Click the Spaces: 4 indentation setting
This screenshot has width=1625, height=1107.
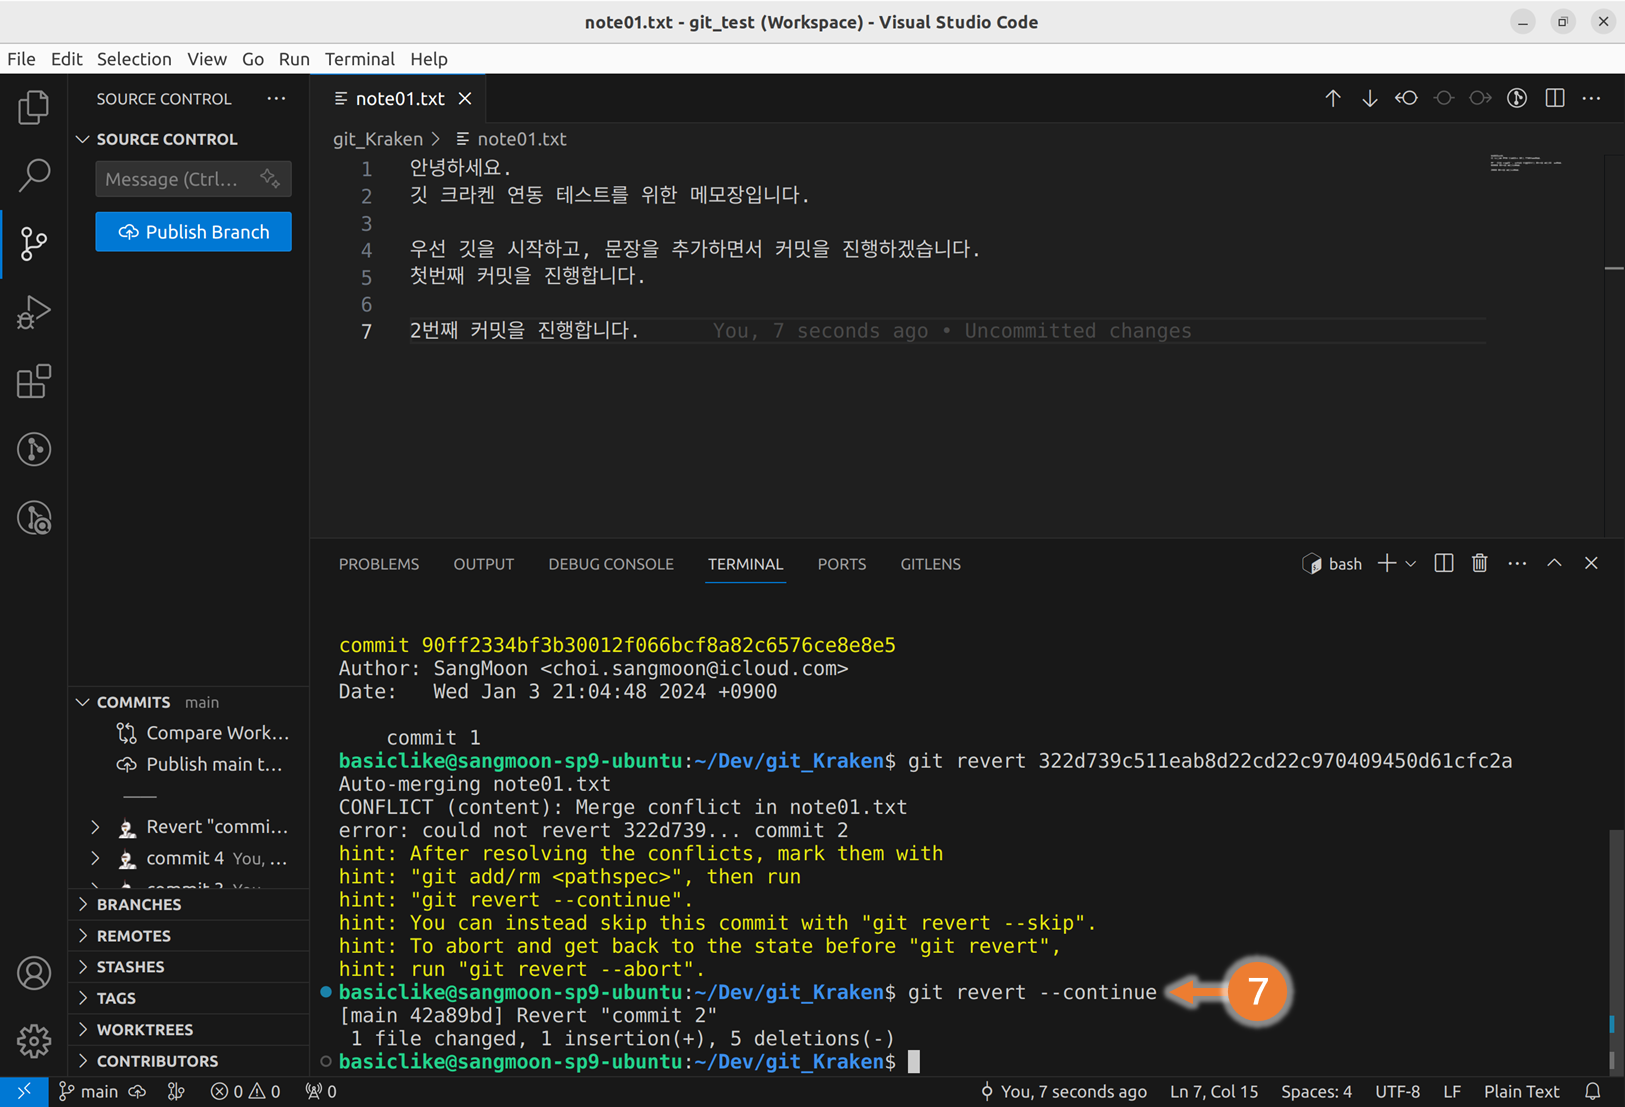(x=1316, y=1092)
